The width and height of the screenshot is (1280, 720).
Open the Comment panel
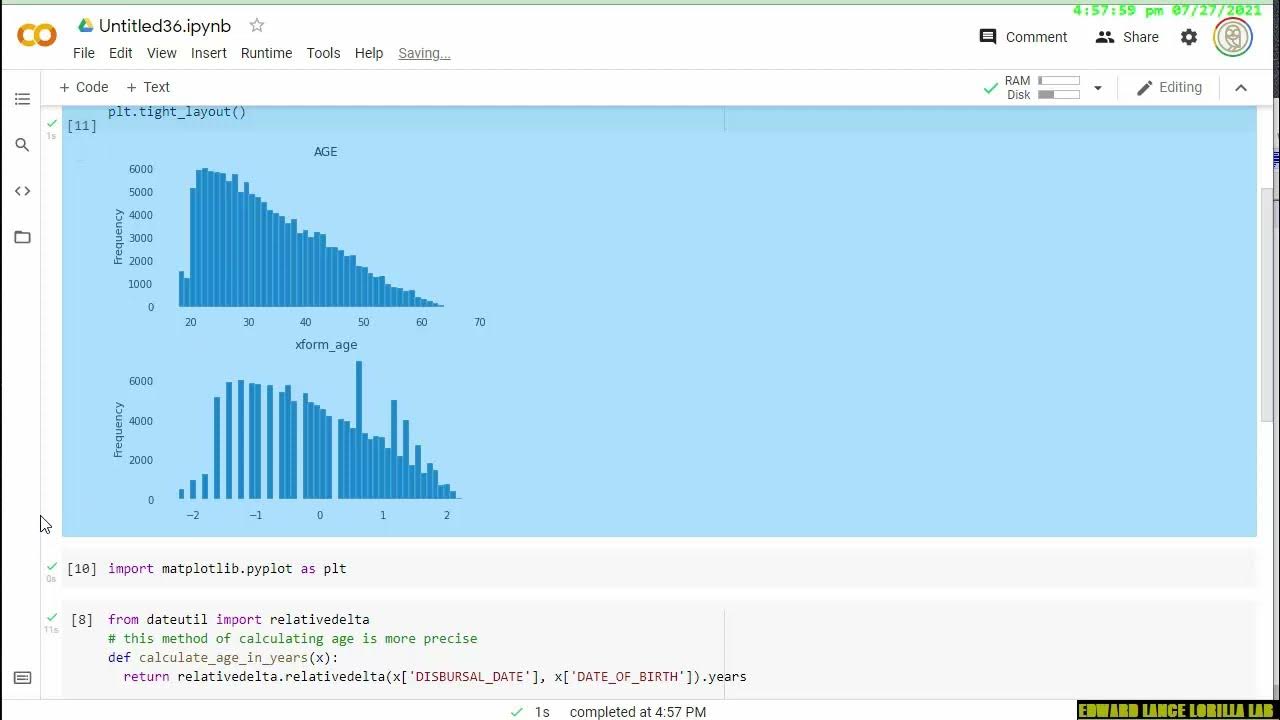tap(1023, 37)
